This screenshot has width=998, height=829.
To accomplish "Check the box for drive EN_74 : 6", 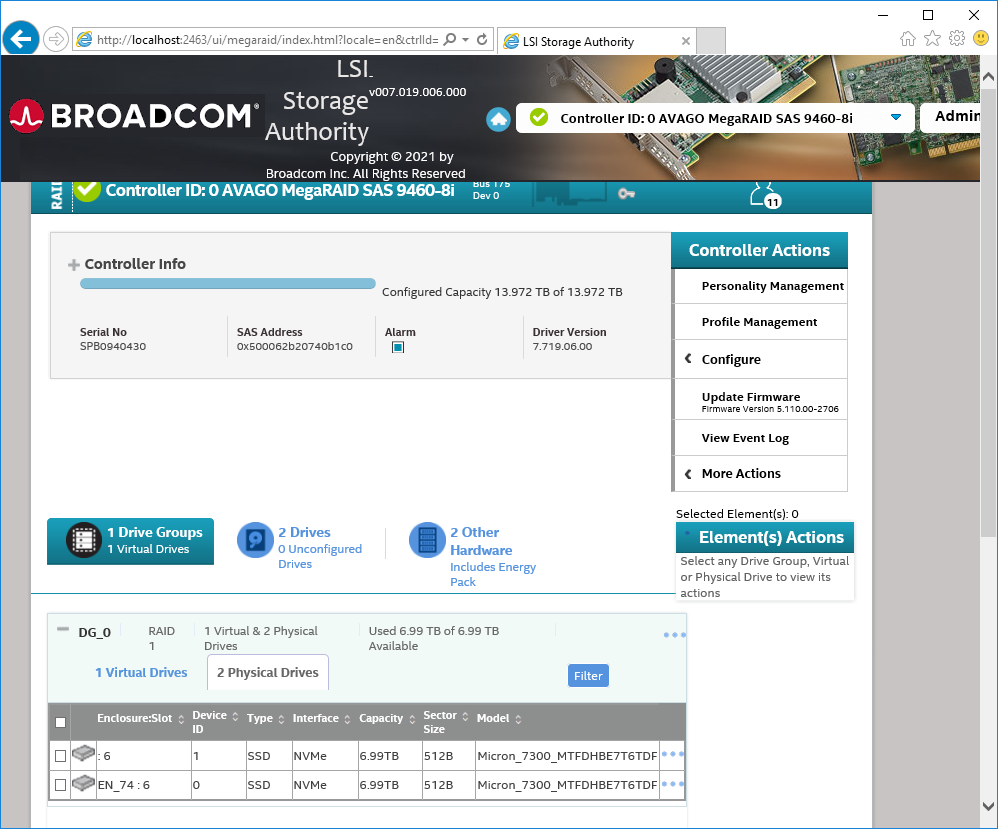I will point(60,785).
